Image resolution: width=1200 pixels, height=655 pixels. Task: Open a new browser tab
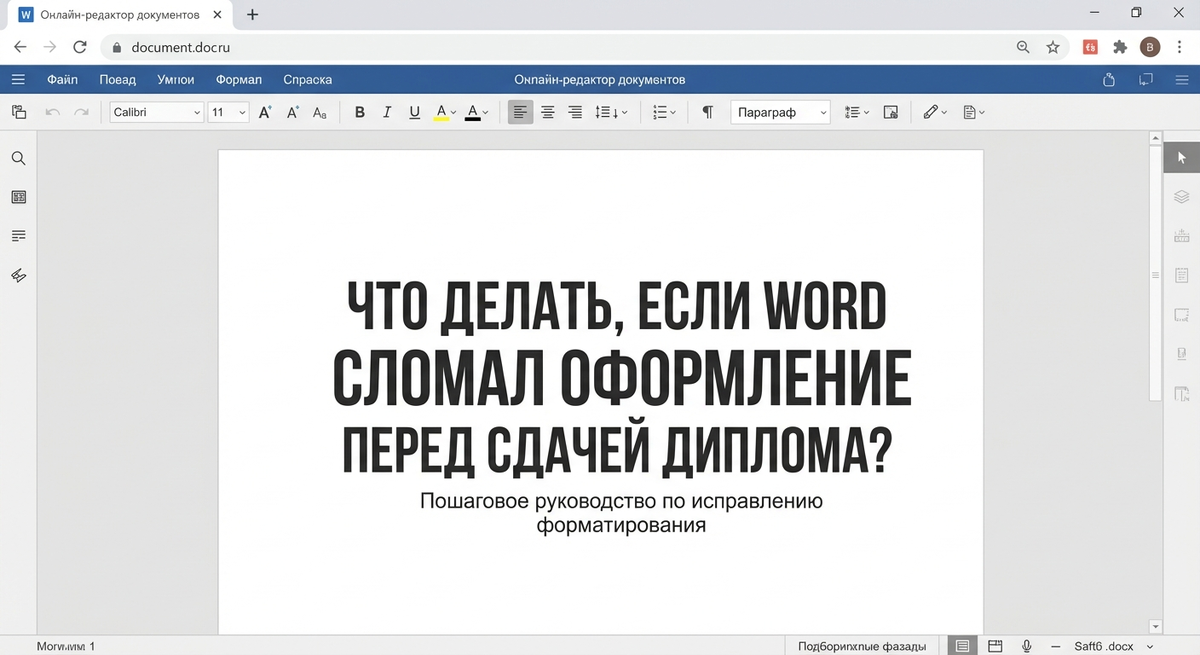tap(252, 15)
